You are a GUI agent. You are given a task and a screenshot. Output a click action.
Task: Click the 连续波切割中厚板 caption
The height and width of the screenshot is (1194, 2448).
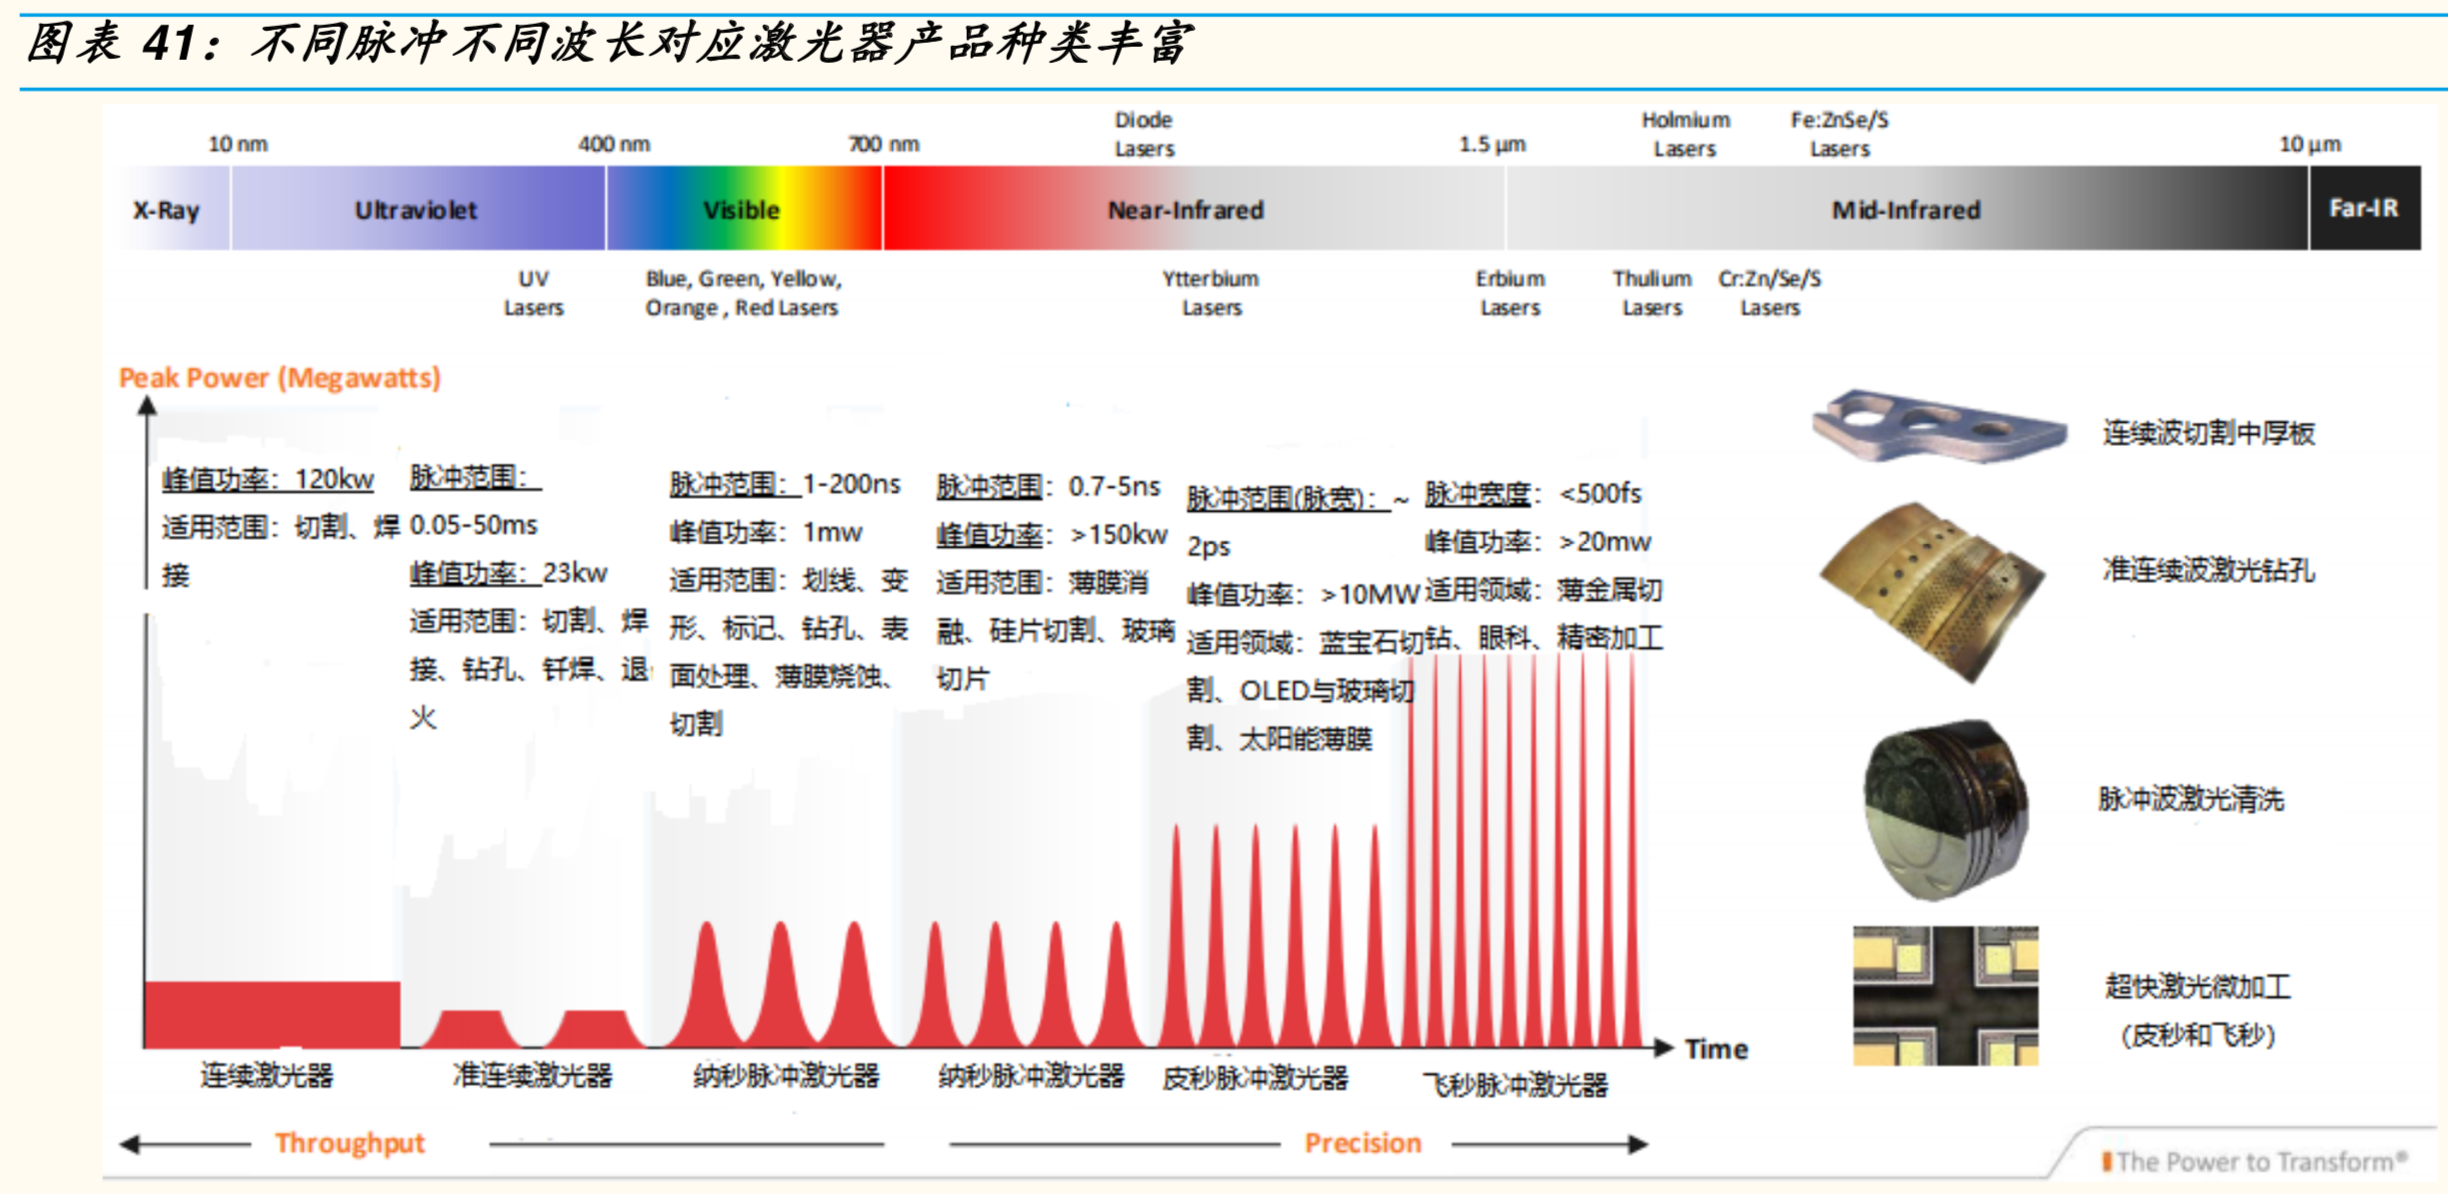click(2208, 433)
